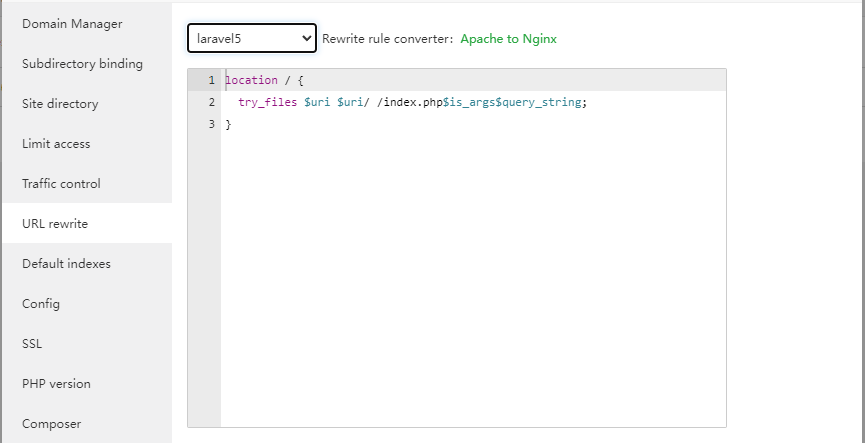This screenshot has width=865, height=443.
Task: Go to Subdirectory binding settings
Action: pos(82,64)
